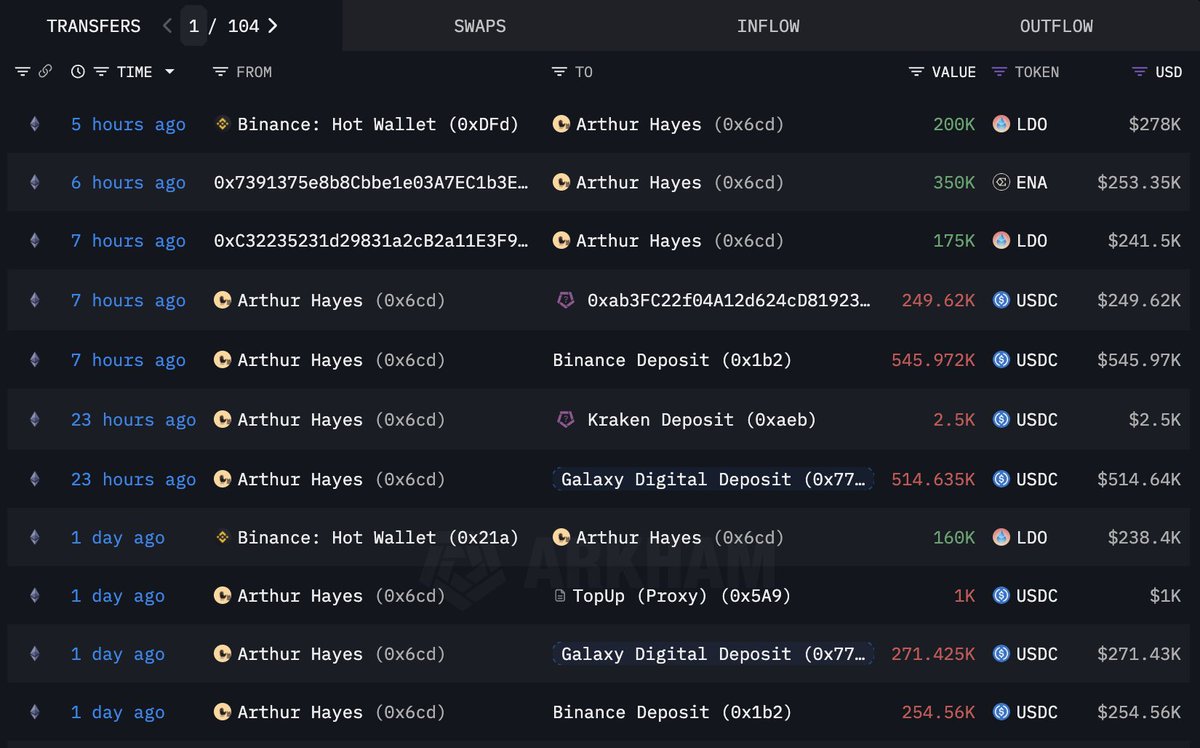Click the chain link filter icon
Image resolution: width=1200 pixels, height=748 pixels.
tap(45, 72)
